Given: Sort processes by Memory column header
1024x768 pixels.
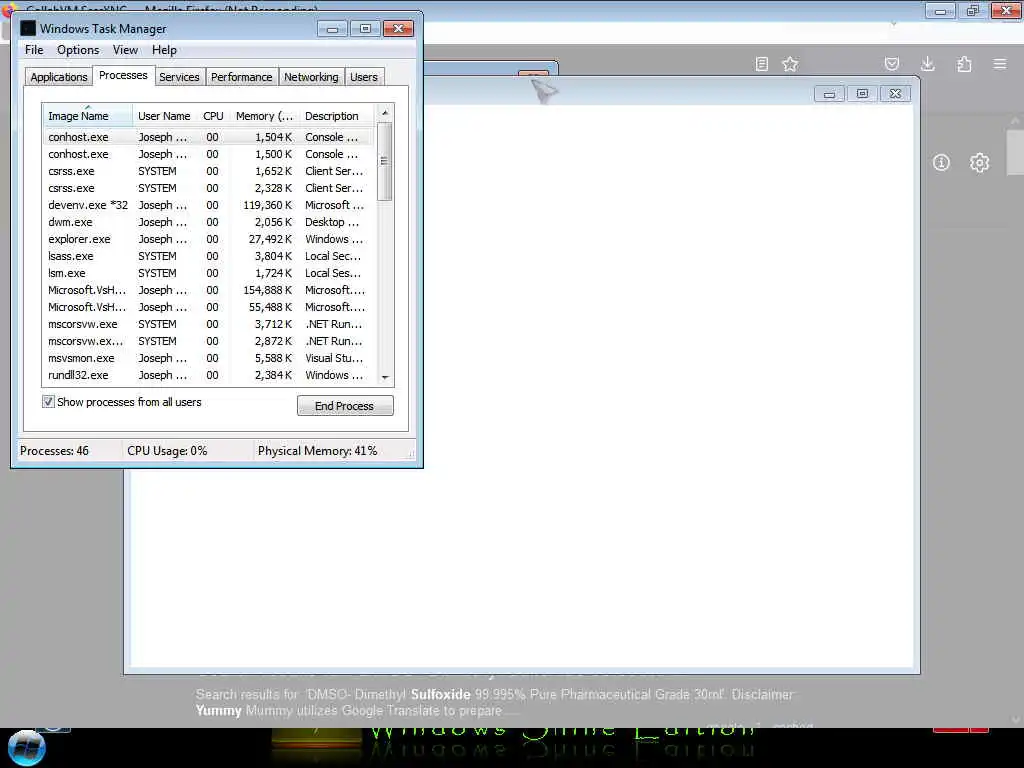Looking at the screenshot, I should coord(264,116).
